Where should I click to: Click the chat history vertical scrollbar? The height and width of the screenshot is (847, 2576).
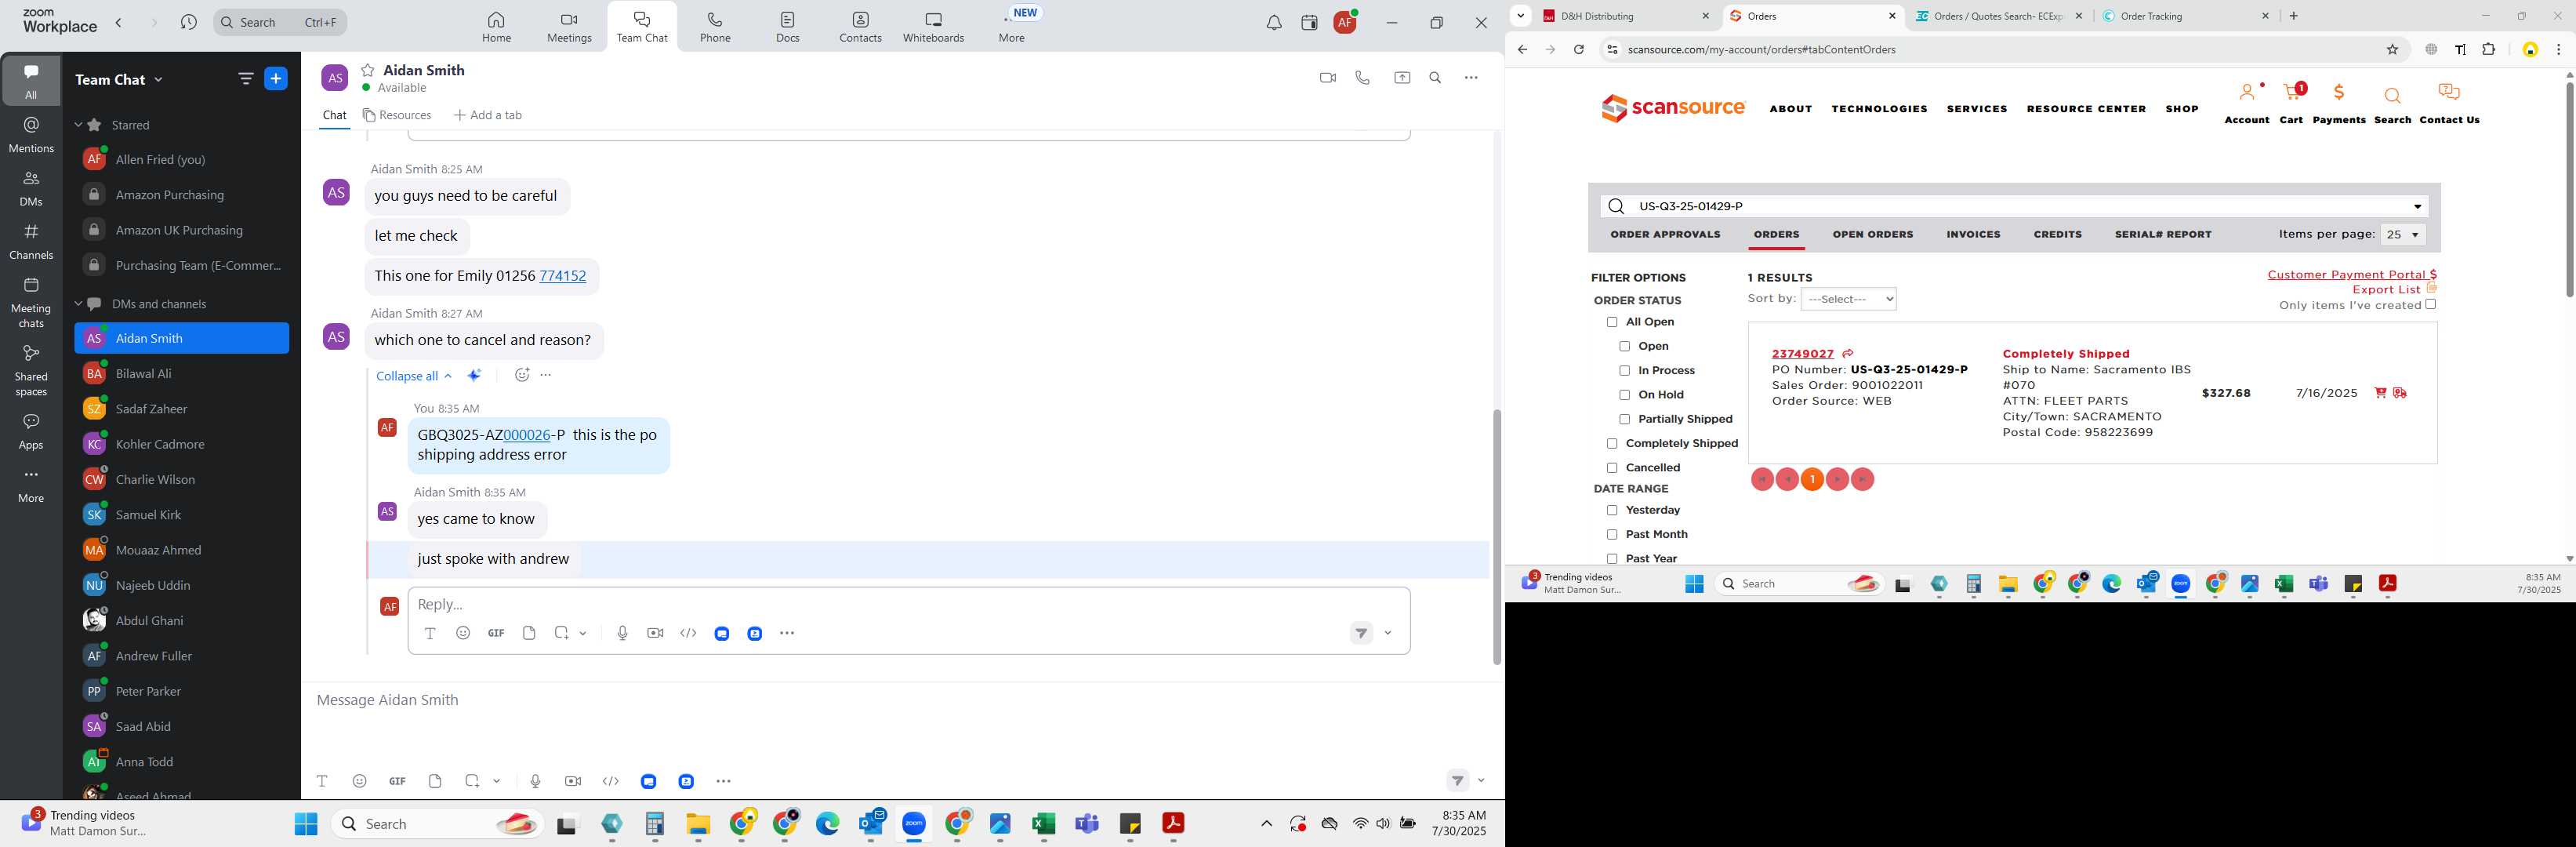1496,536
